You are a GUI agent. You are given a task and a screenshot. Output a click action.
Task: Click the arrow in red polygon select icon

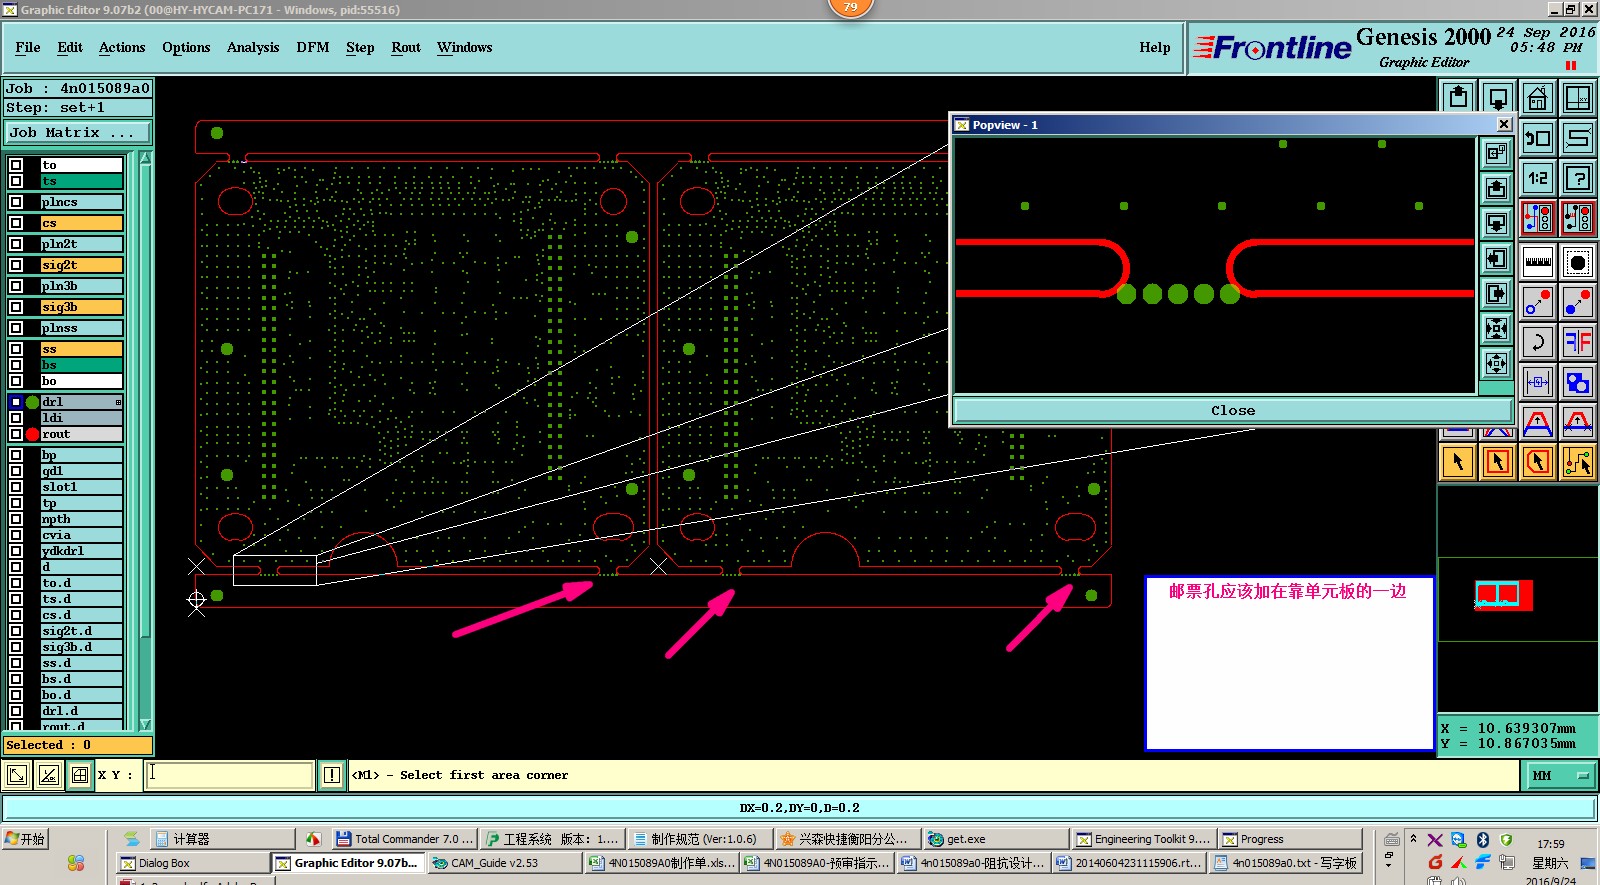[x=1538, y=462]
